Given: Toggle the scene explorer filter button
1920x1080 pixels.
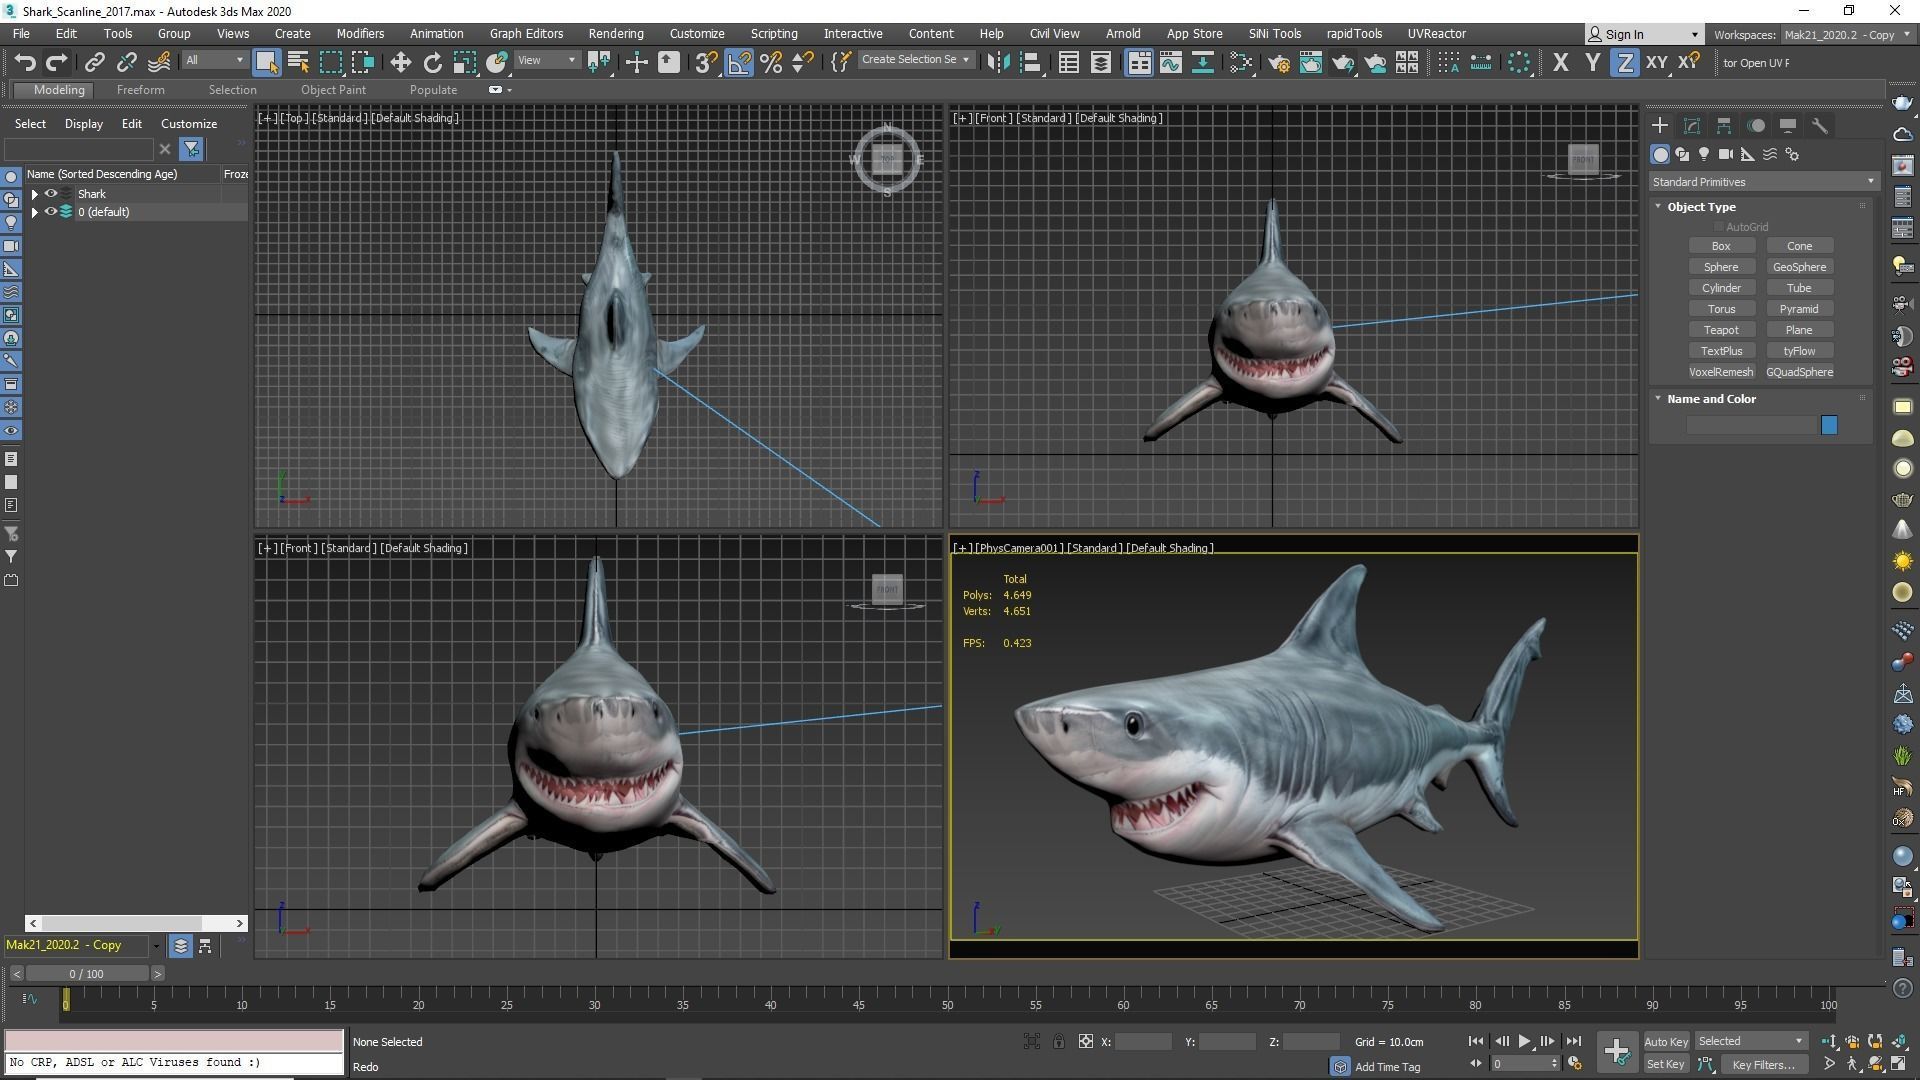Looking at the screenshot, I should 191,149.
